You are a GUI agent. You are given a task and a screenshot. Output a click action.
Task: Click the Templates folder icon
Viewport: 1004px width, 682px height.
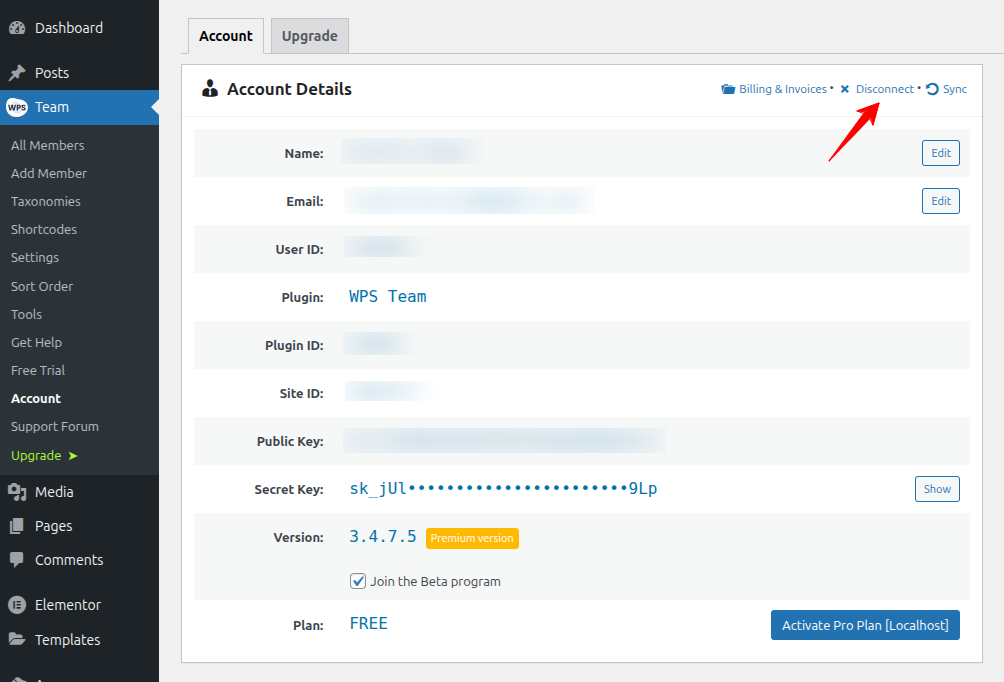[17, 640]
